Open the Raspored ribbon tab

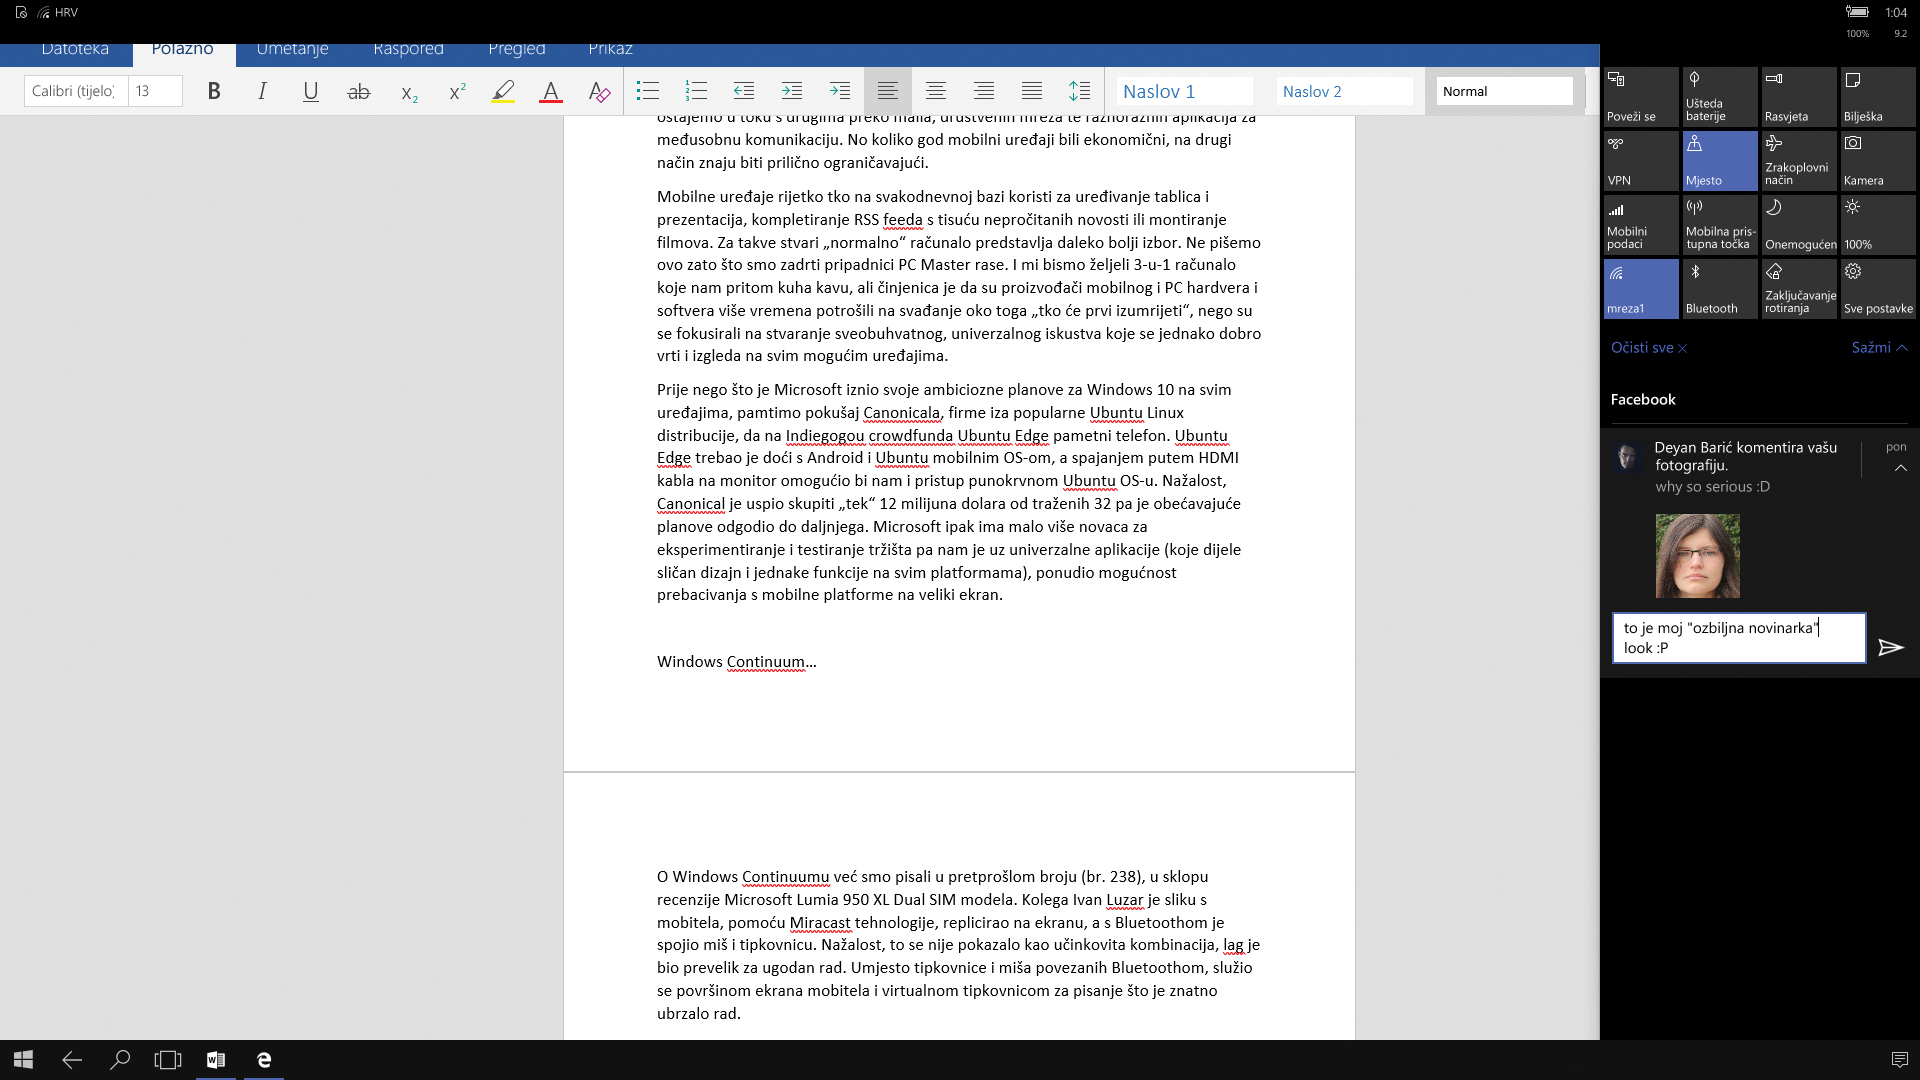[408, 50]
